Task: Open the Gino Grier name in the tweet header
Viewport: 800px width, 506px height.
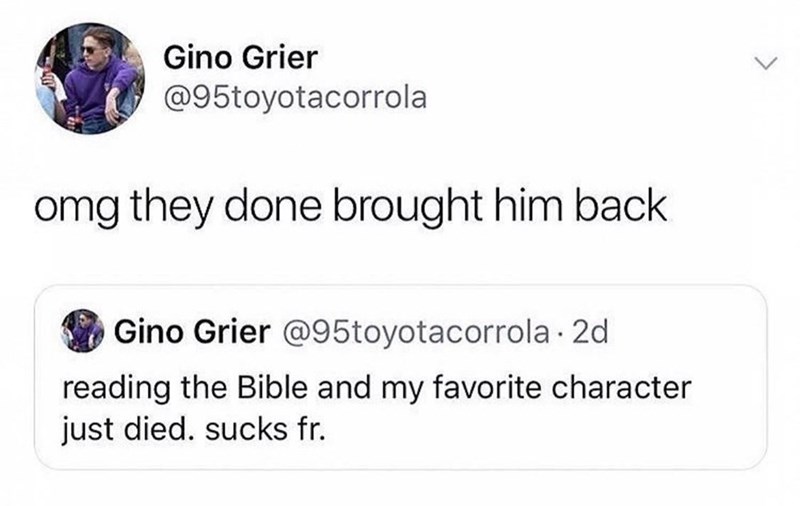Action: 239,59
